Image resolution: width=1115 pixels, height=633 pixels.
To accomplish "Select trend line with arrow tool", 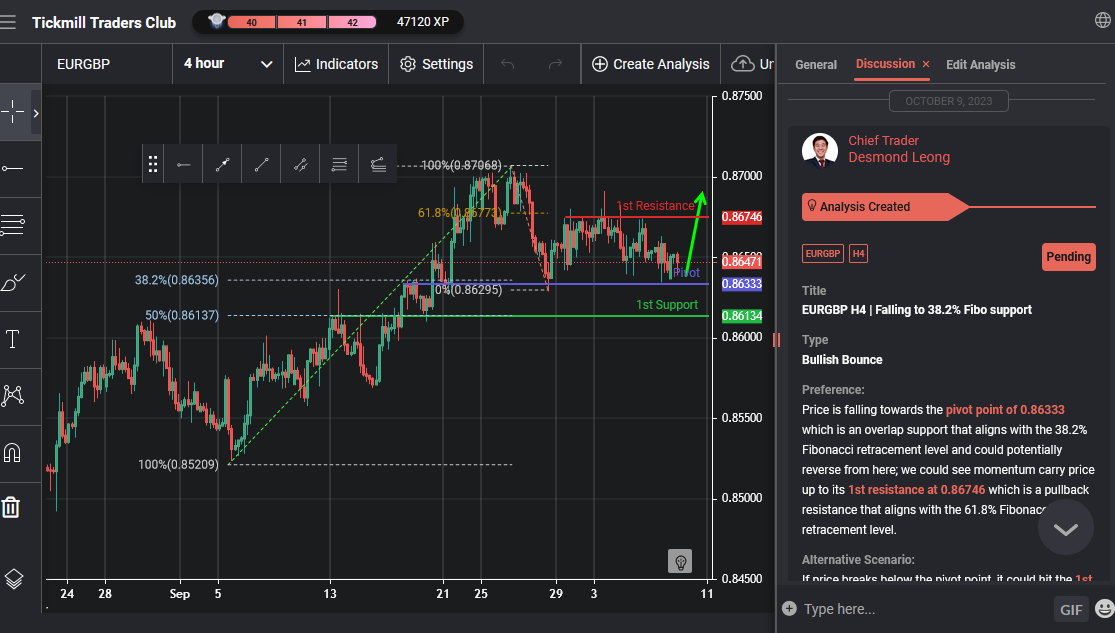I will point(223,164).
